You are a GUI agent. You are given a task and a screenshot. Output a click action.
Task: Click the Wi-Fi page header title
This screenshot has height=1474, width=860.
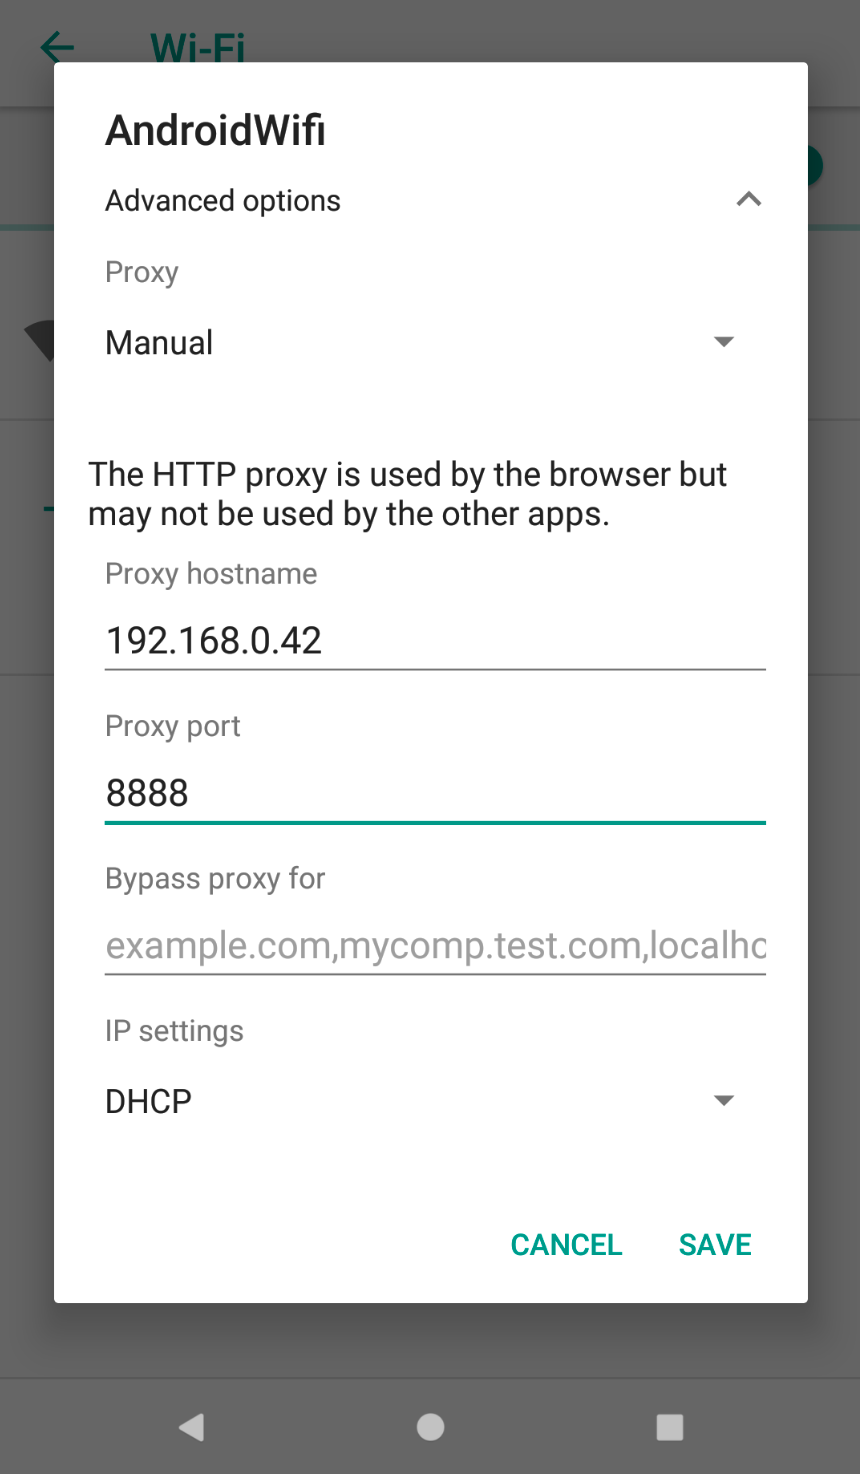197,47
